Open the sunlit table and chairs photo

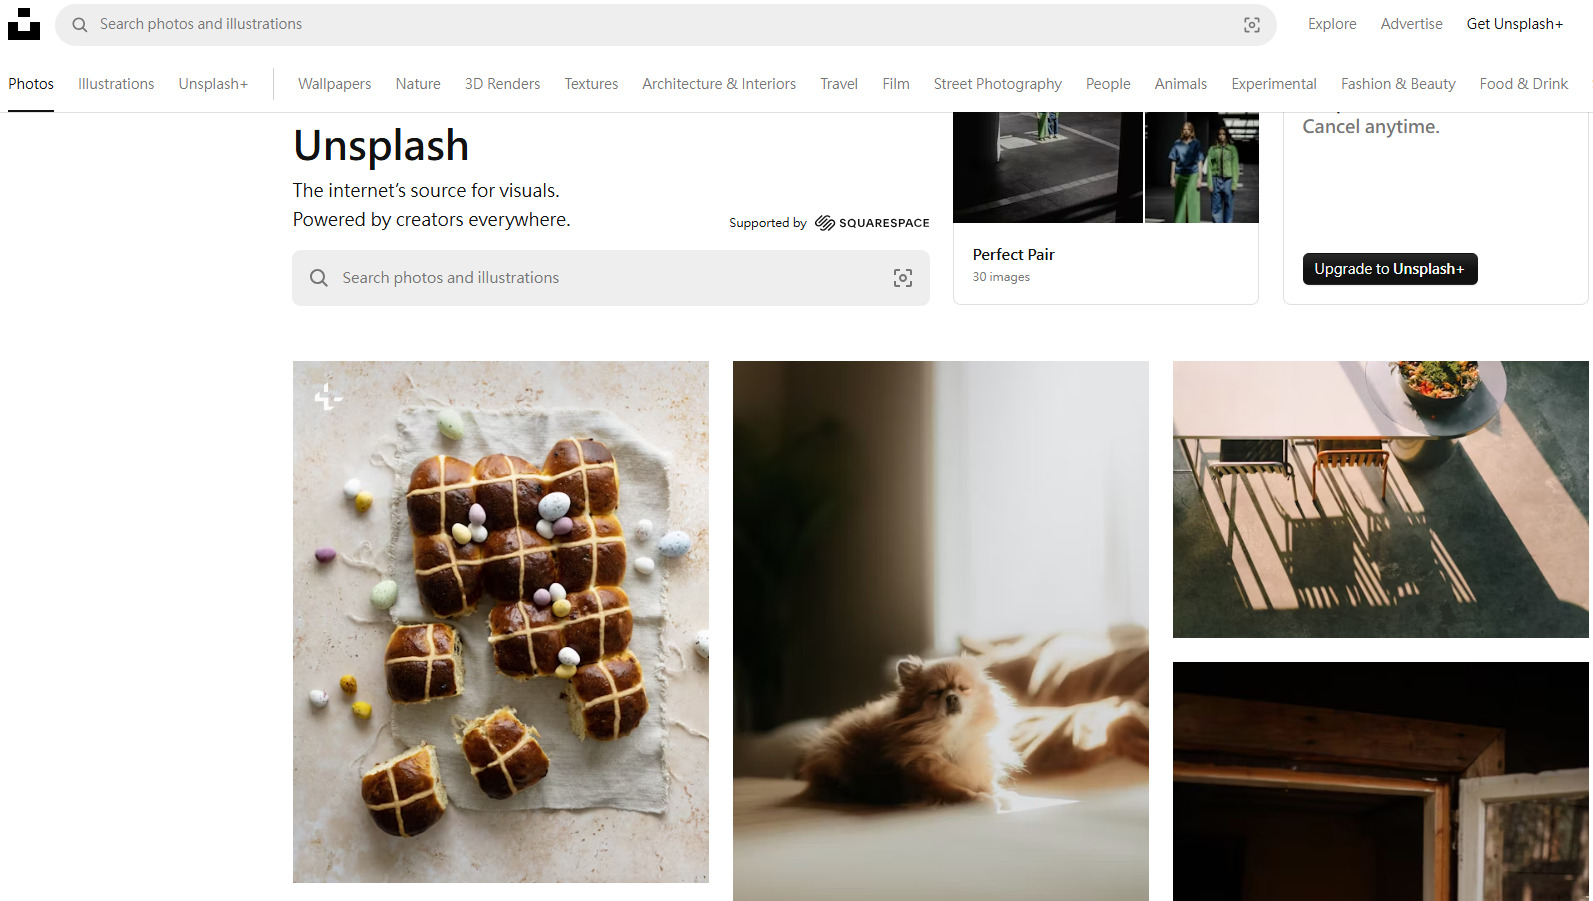[1380, 499]
